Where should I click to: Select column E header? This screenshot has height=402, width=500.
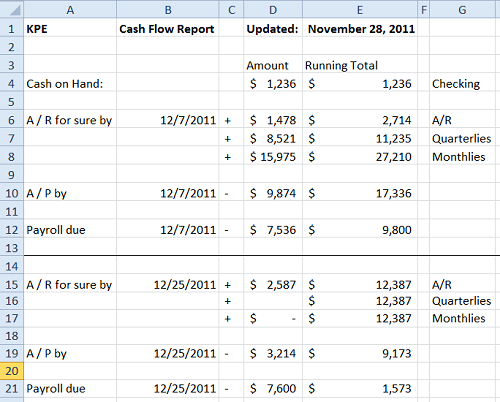click(360, 10)
